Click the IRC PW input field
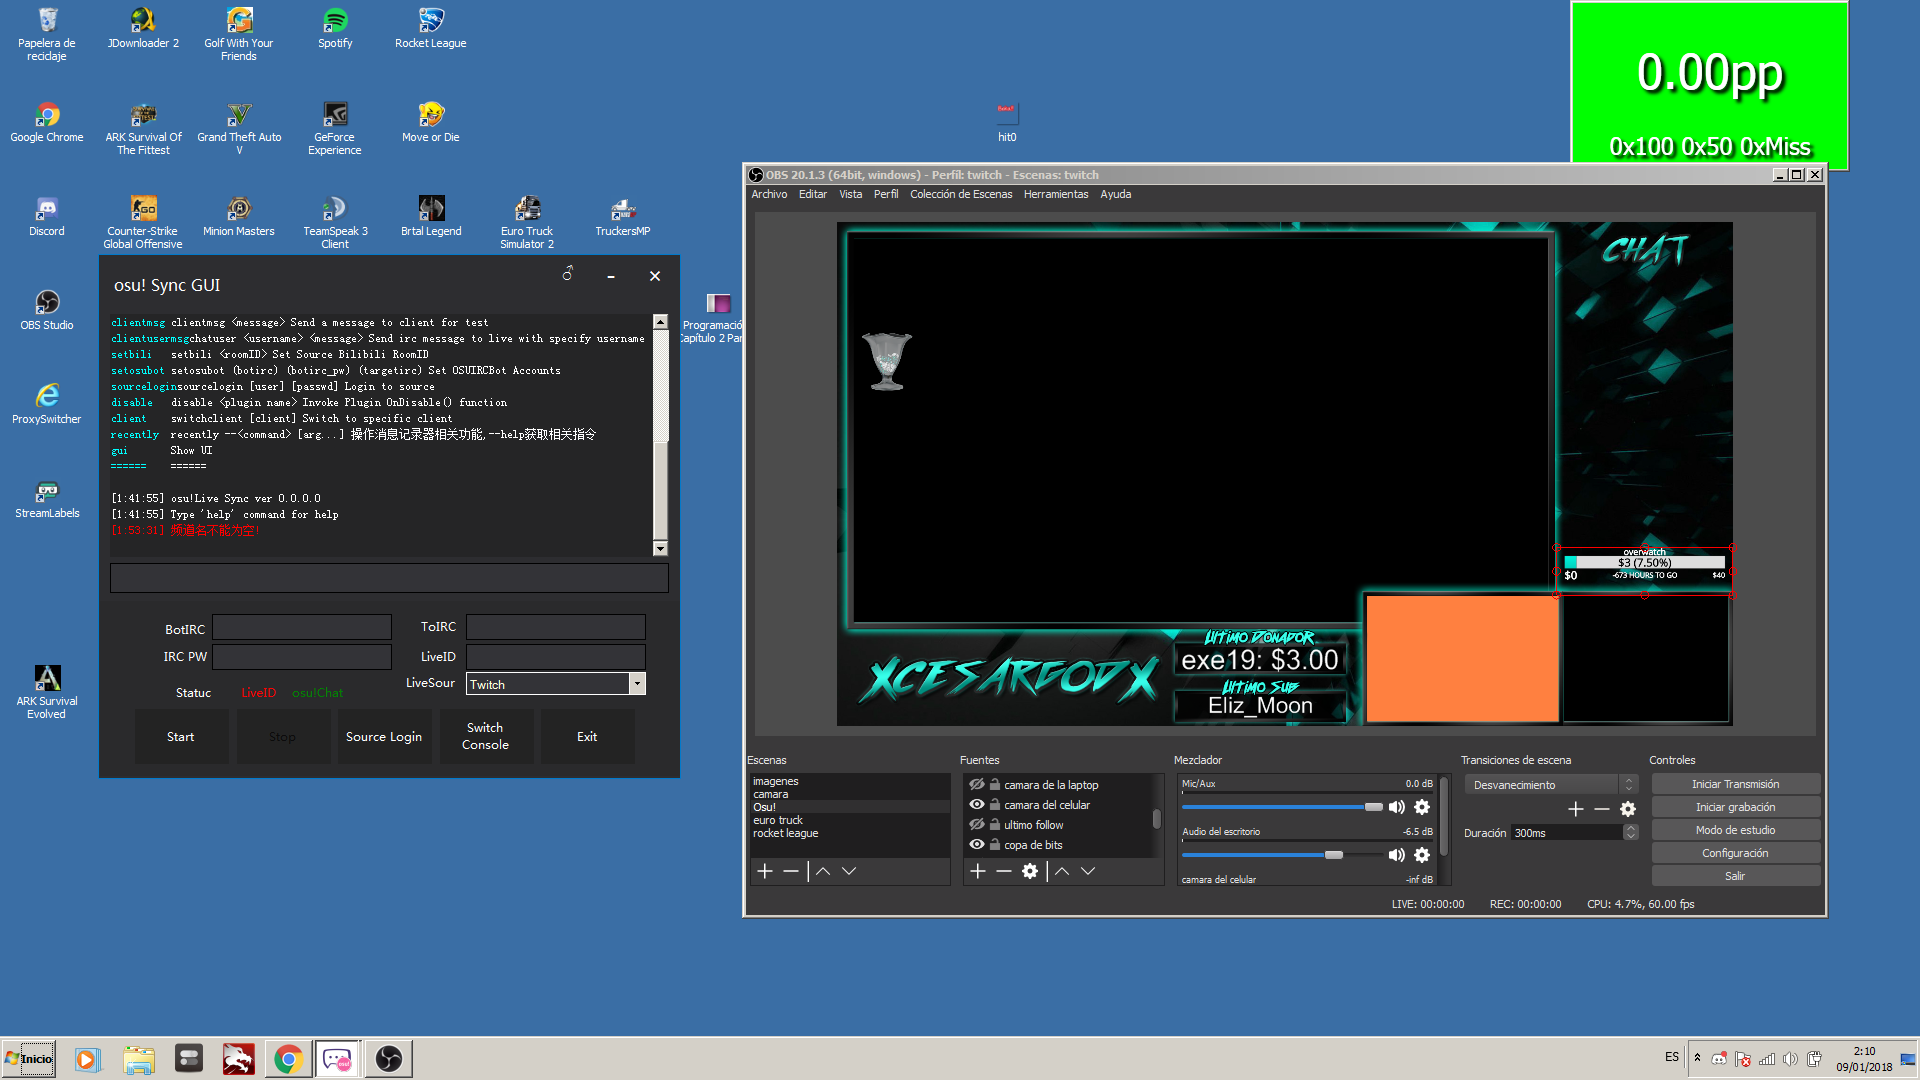The image size is (1920, 1080). click(302, 657)
